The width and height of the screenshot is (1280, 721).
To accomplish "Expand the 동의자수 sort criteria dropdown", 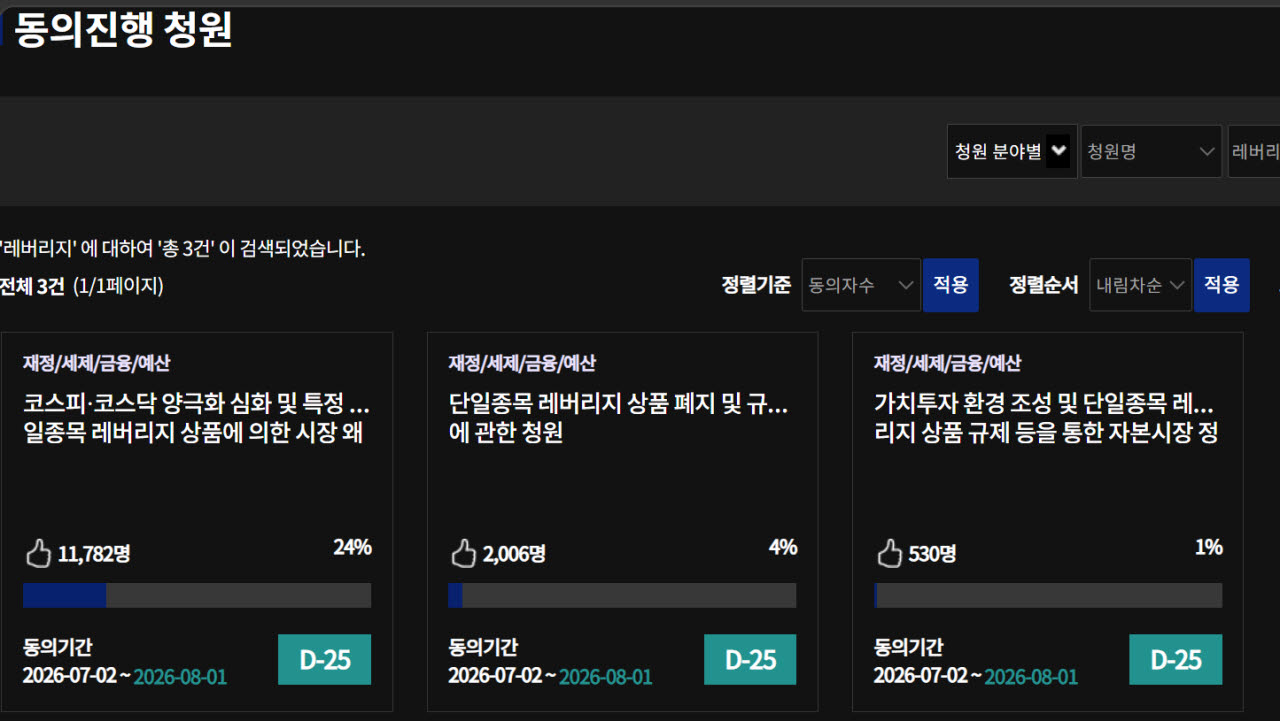I will coord(861,285).
